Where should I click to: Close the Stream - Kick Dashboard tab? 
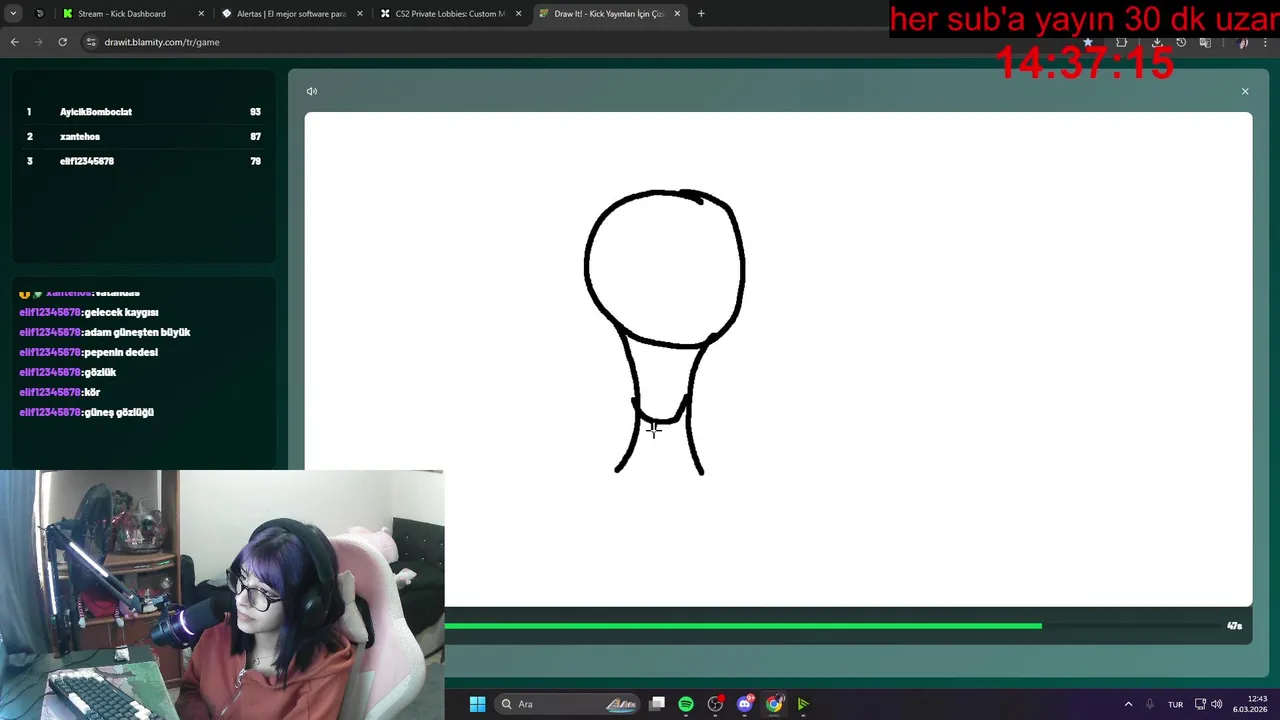point(201,14)
